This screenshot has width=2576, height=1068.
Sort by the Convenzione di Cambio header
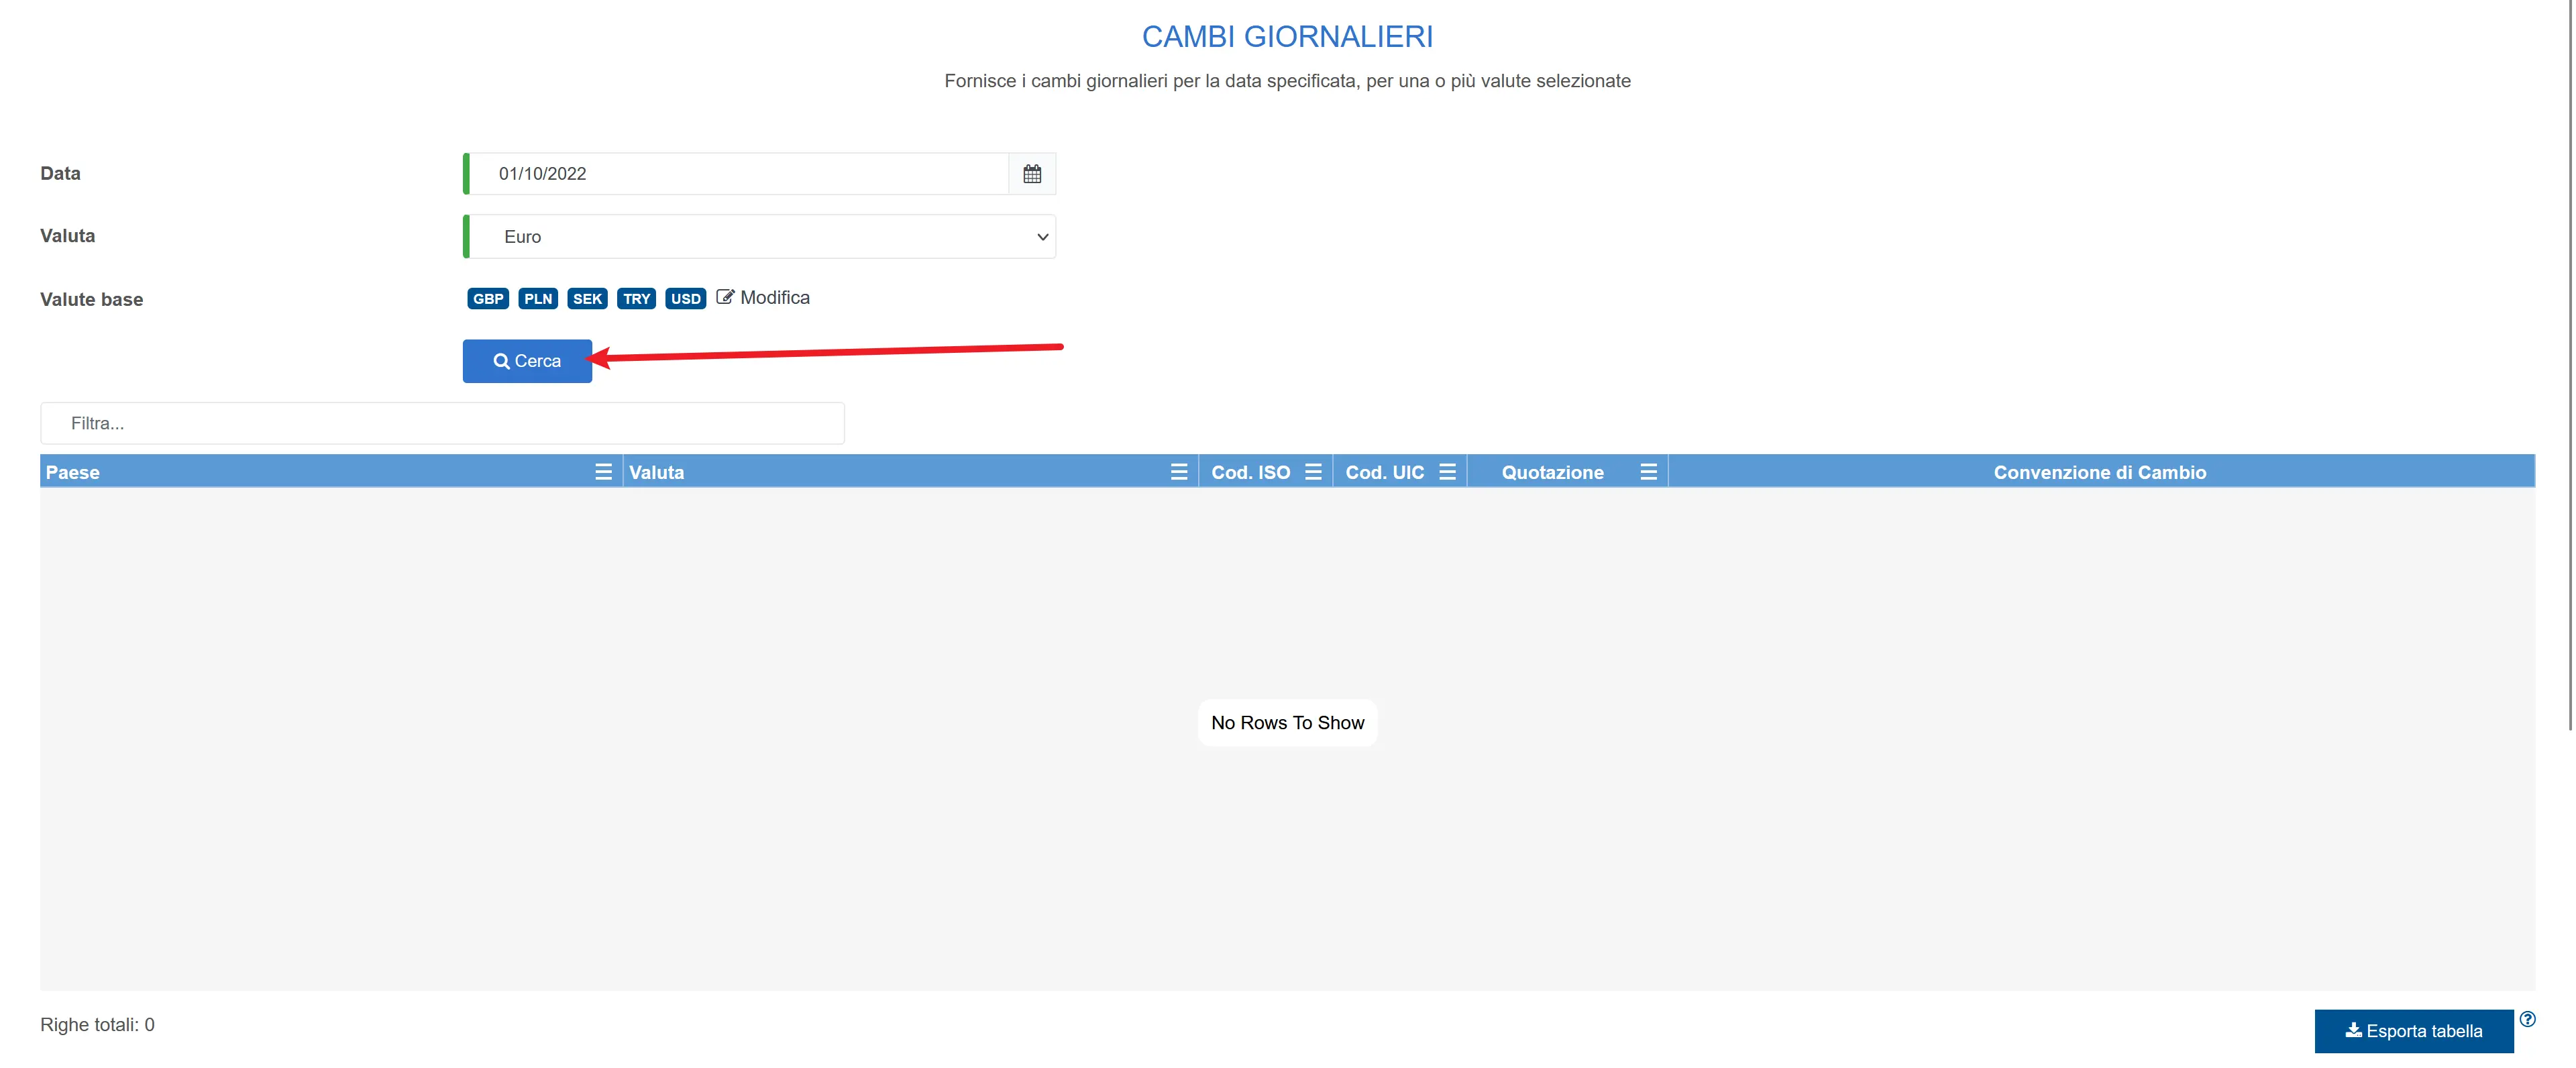2099,472
